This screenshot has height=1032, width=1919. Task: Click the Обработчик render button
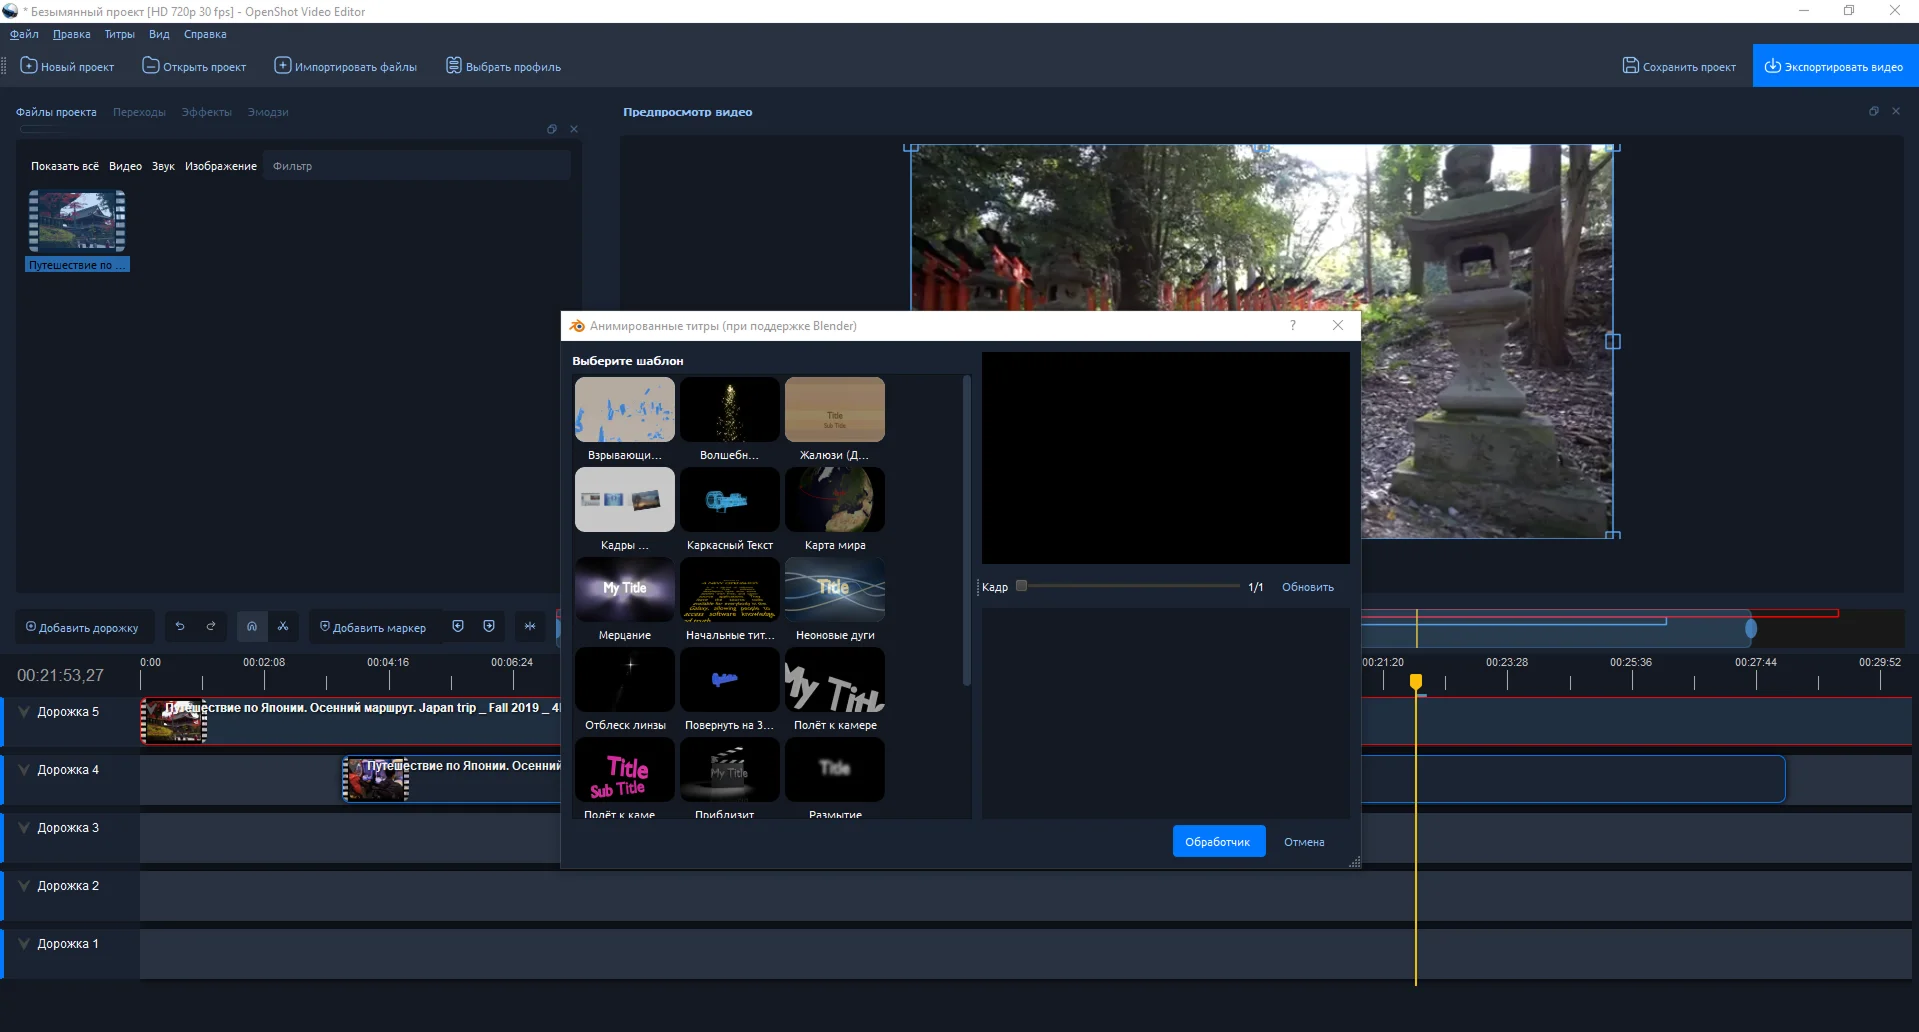[x=1219, y=841]
